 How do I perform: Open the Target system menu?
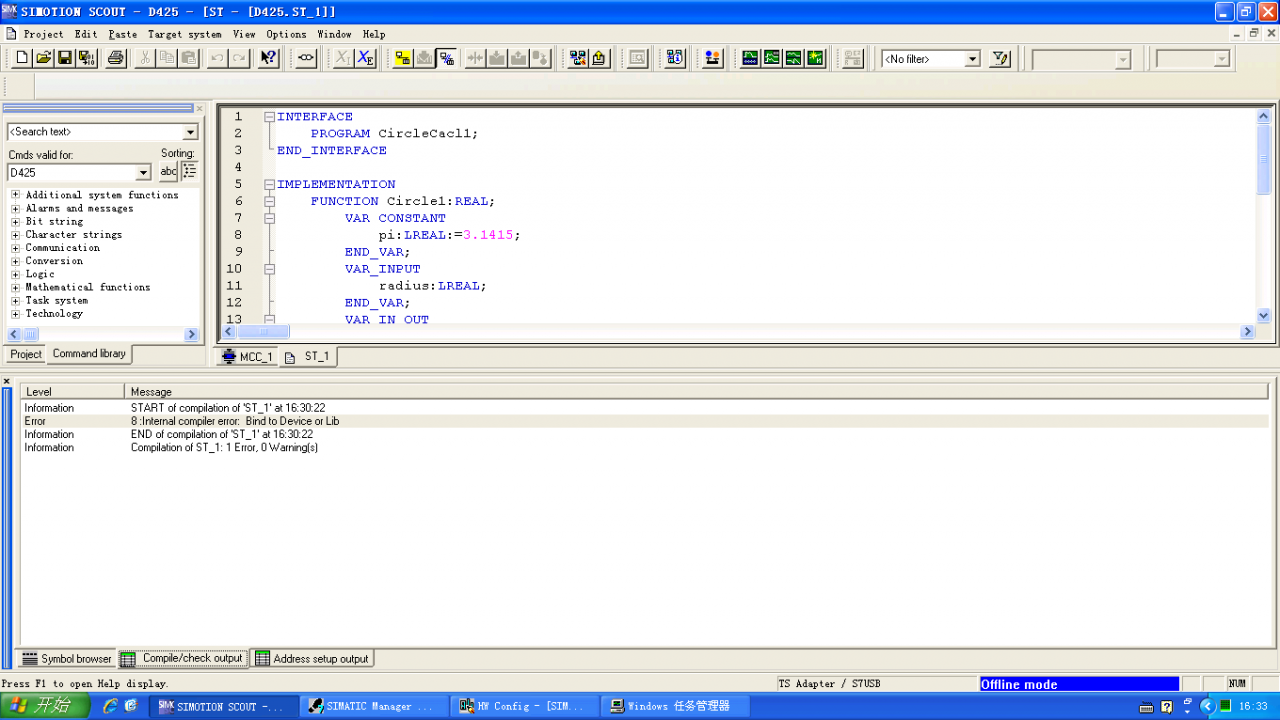[185, 34]
